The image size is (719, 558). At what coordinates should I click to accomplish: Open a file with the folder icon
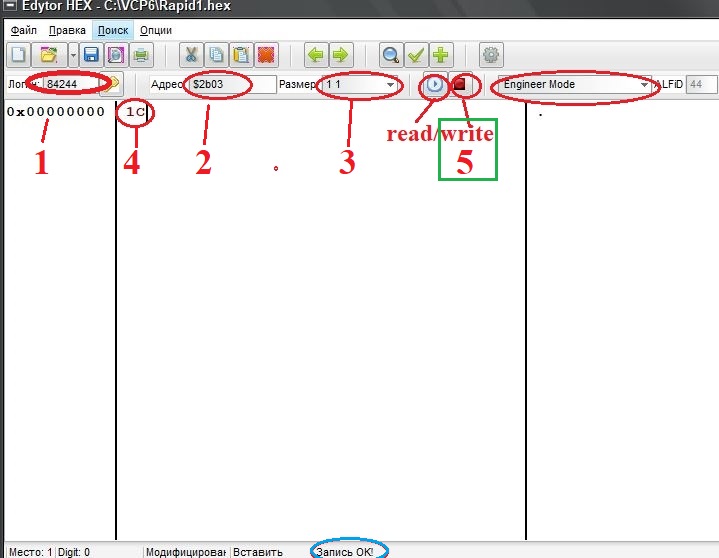tap(49, 55)
